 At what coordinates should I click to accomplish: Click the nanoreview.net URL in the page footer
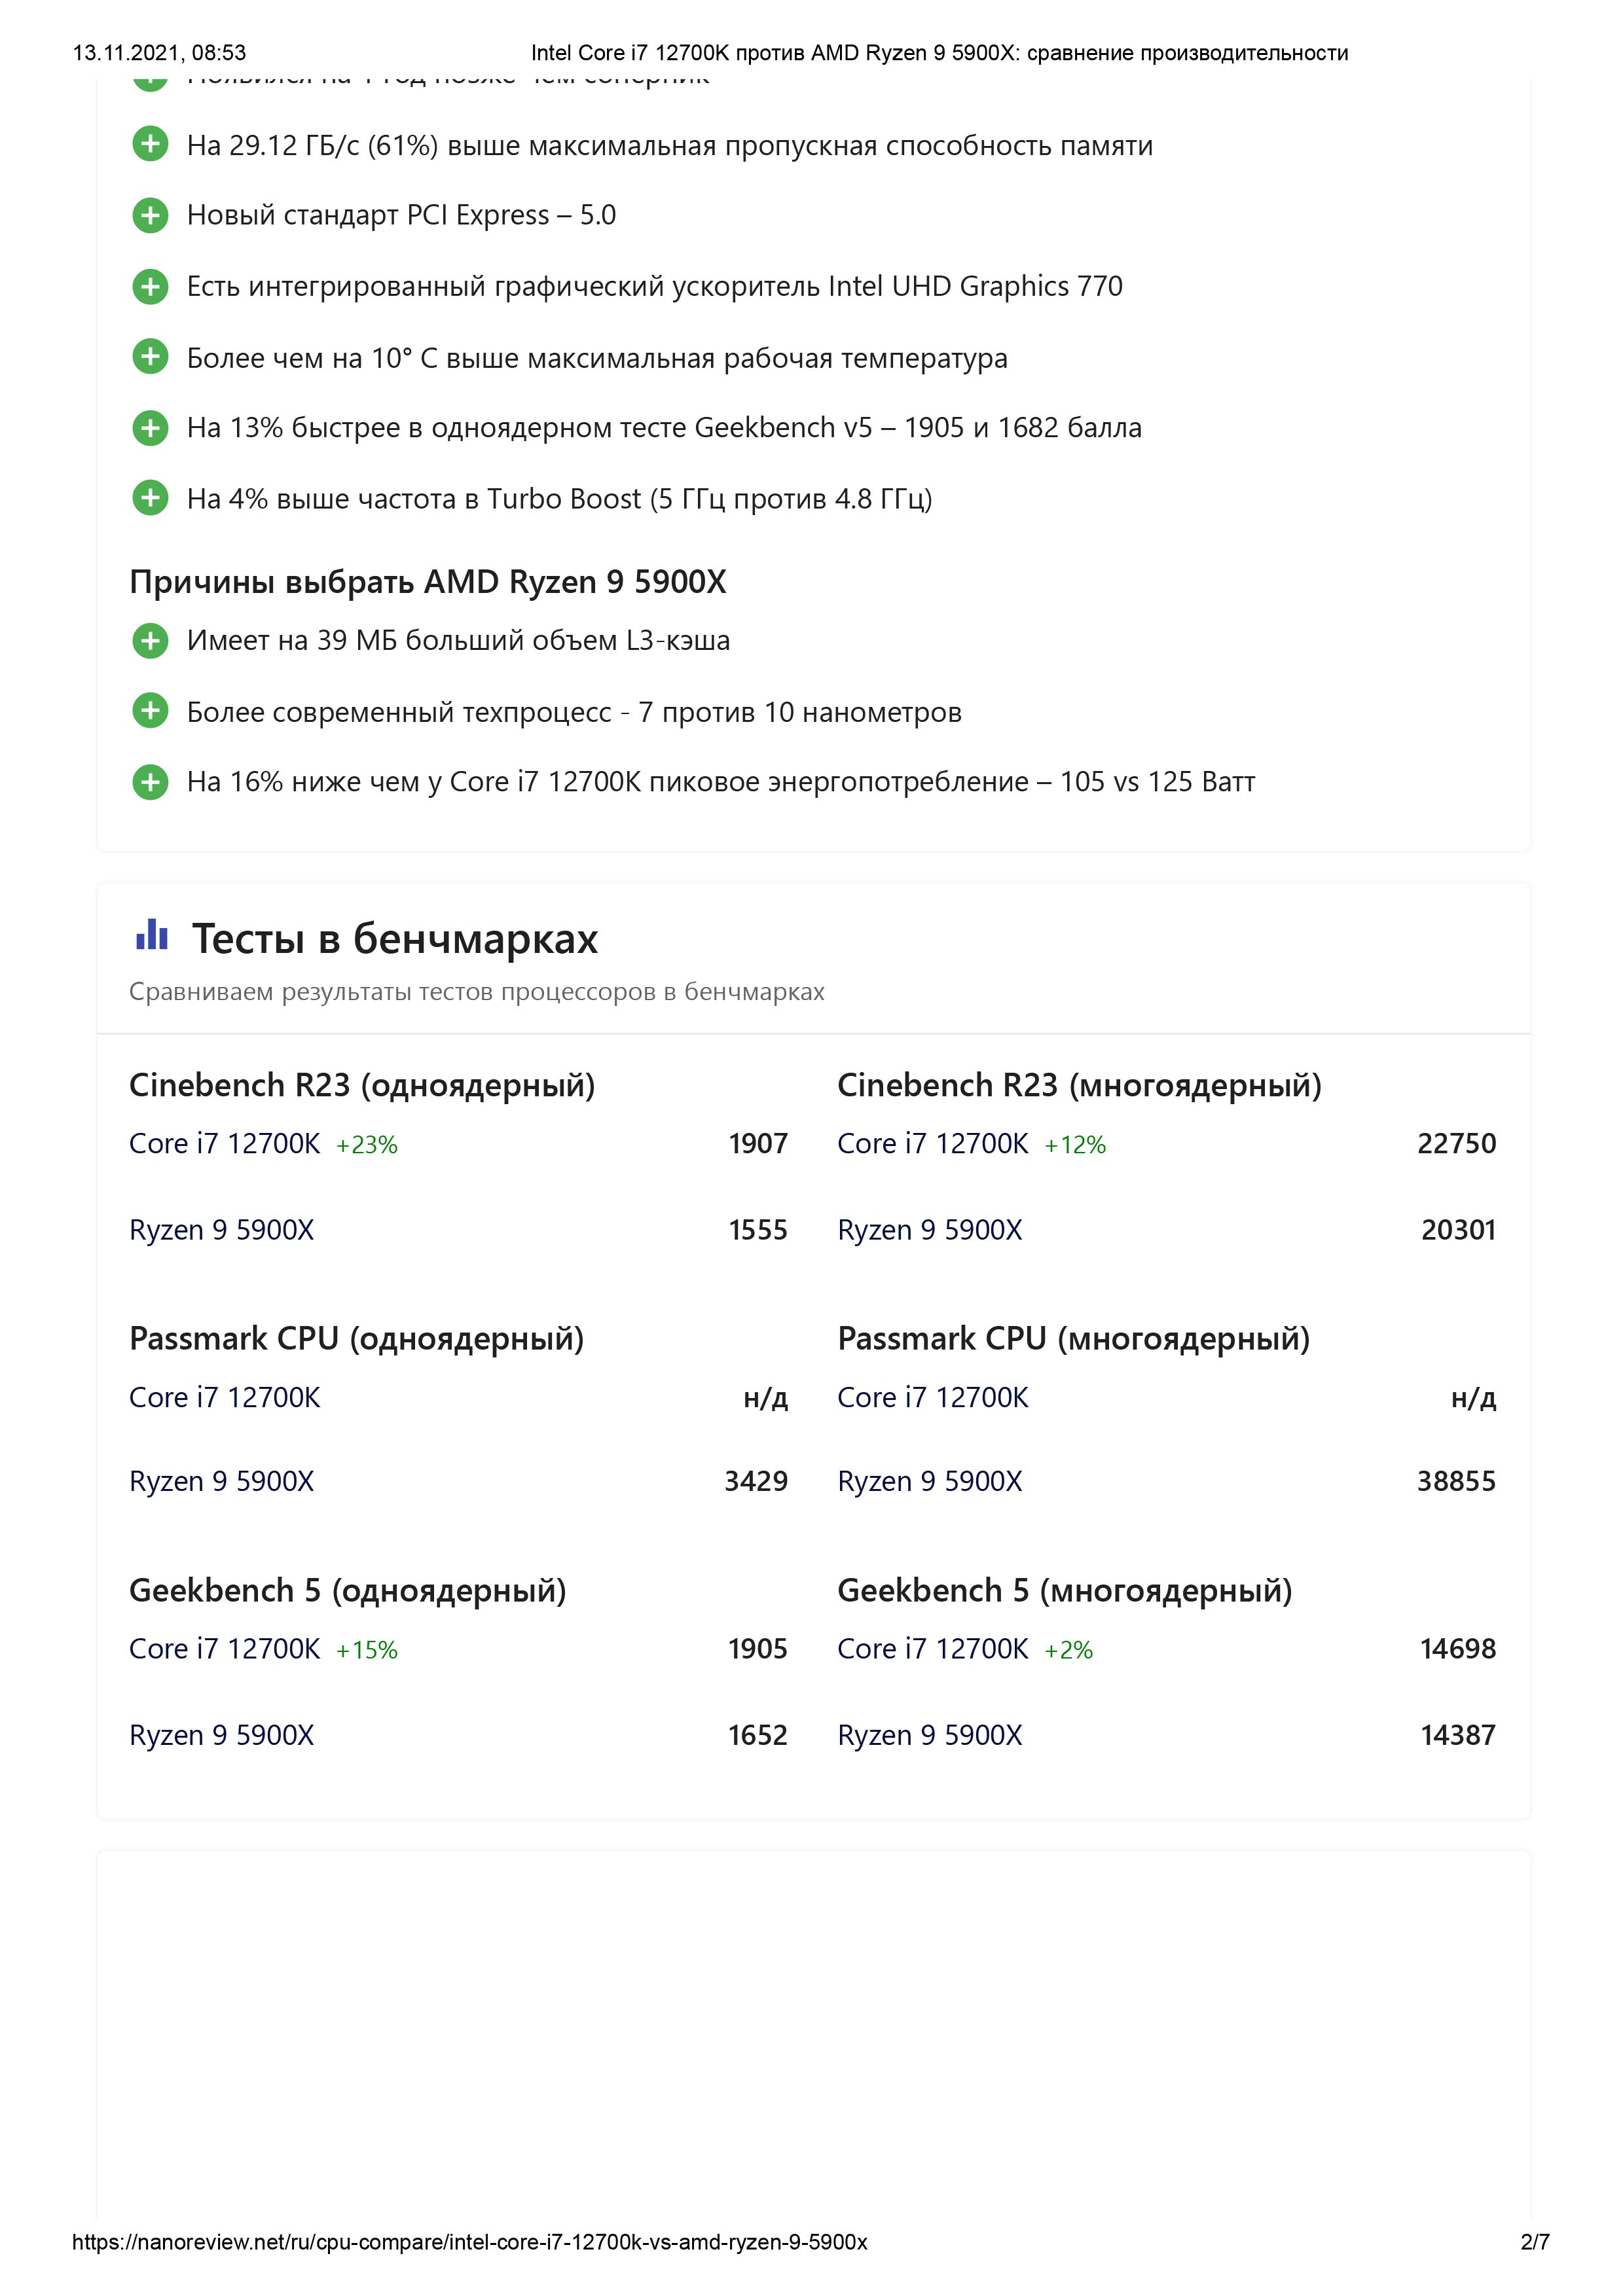(469, 2242)
